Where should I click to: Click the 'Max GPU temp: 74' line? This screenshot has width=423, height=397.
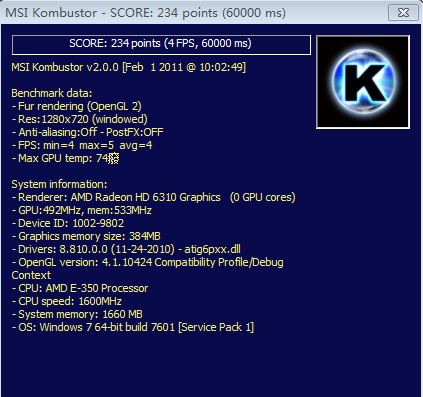65,158
